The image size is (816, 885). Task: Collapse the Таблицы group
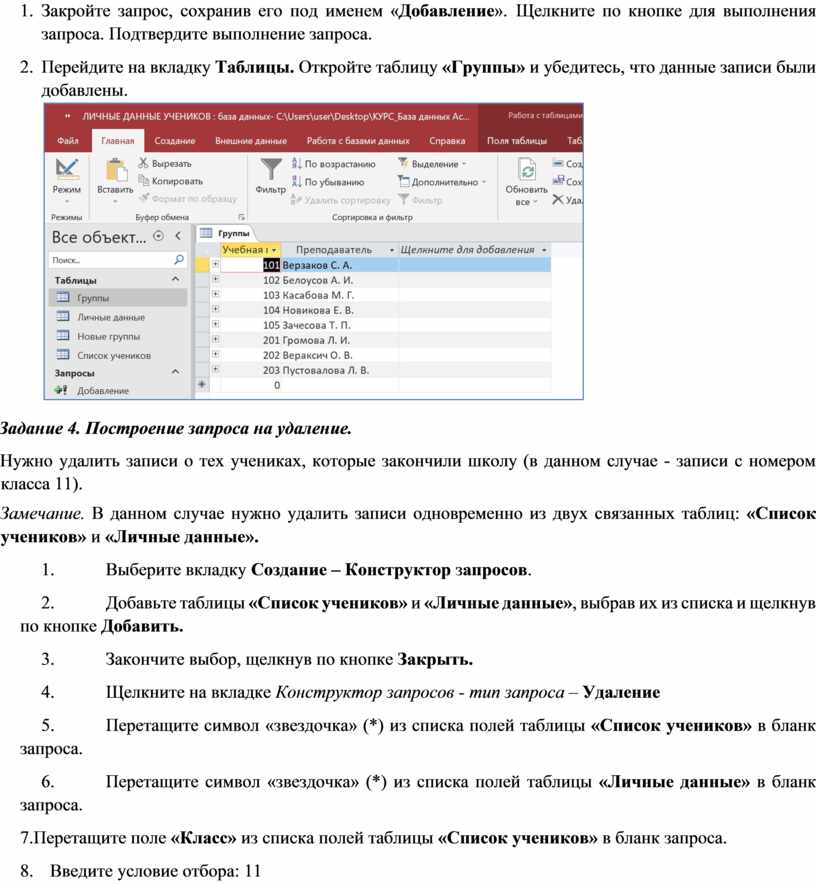click(x=176, y=279)
